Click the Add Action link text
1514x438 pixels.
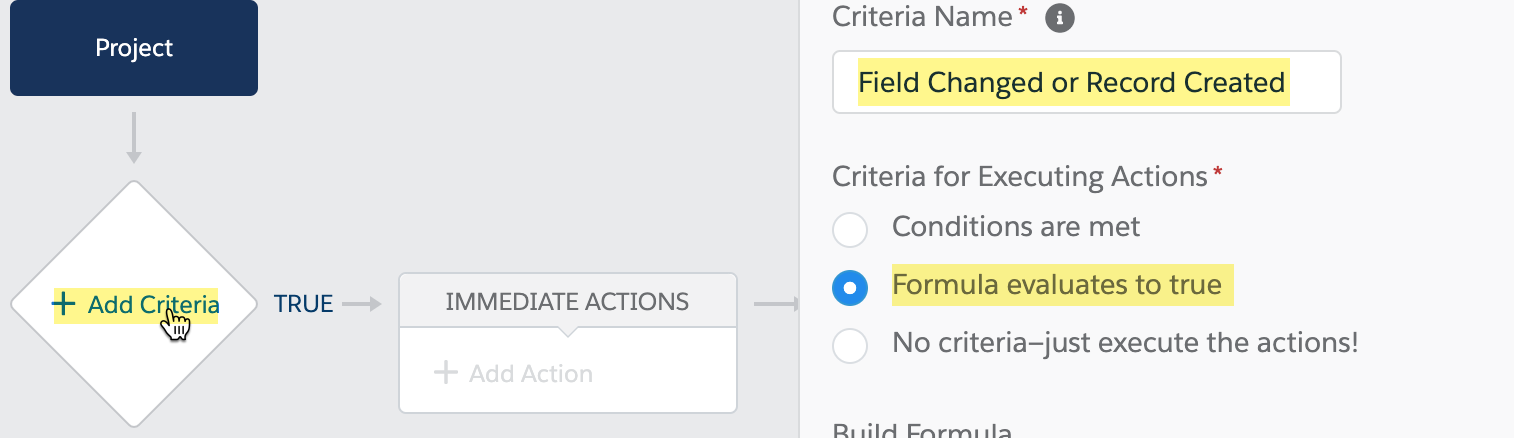click(x=530, y=374)
